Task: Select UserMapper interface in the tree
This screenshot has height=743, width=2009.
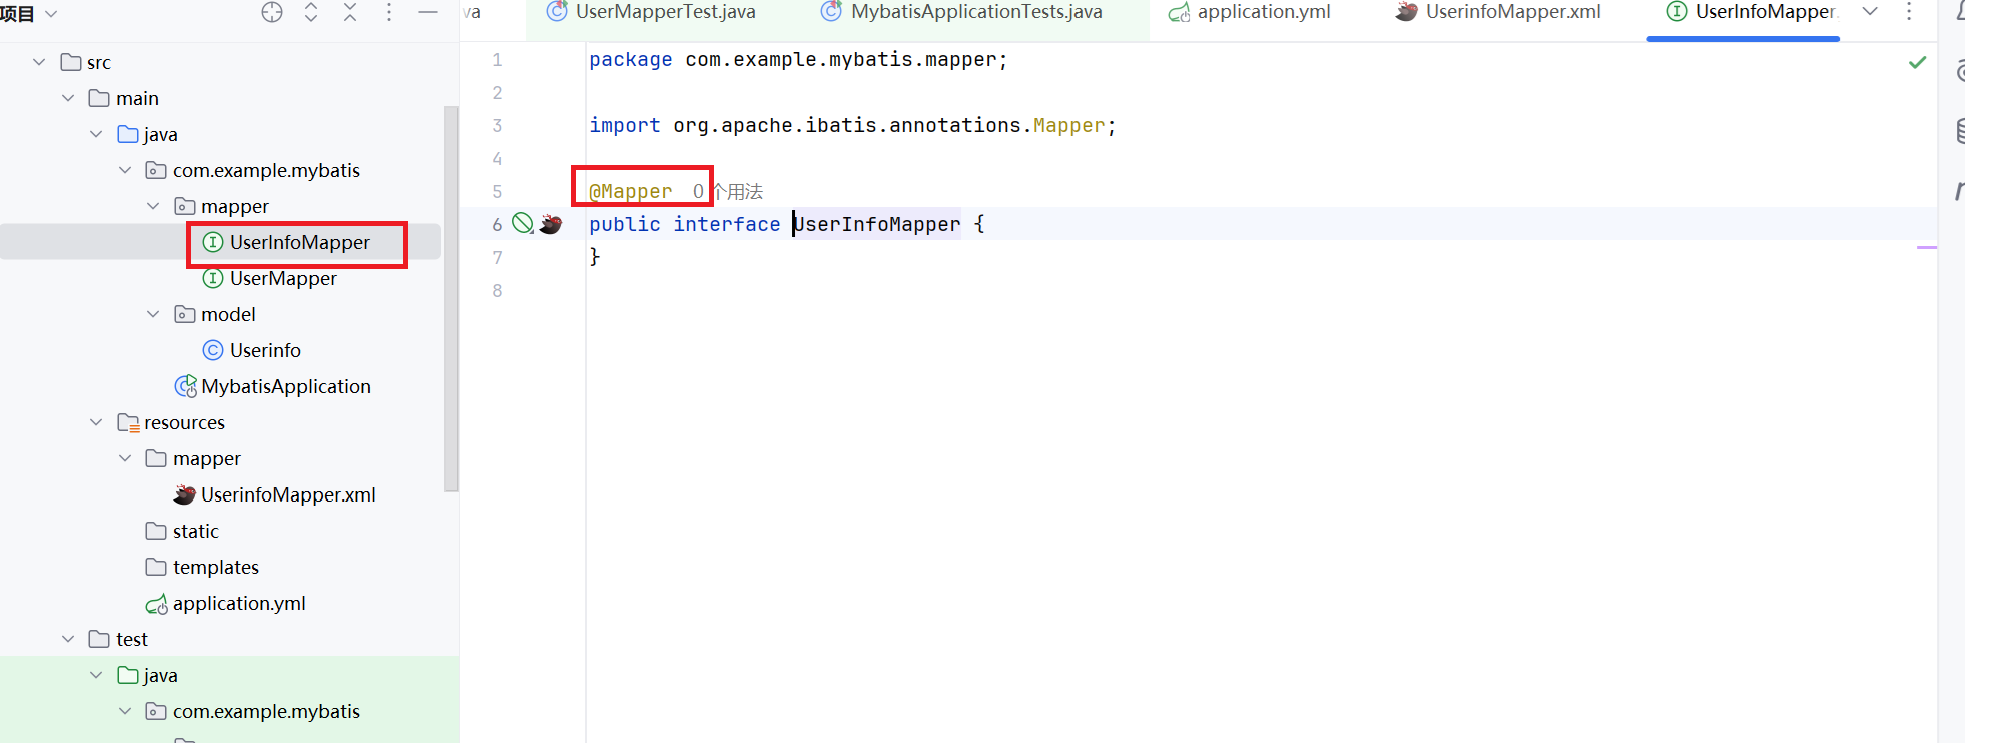Action: [283, 278]
